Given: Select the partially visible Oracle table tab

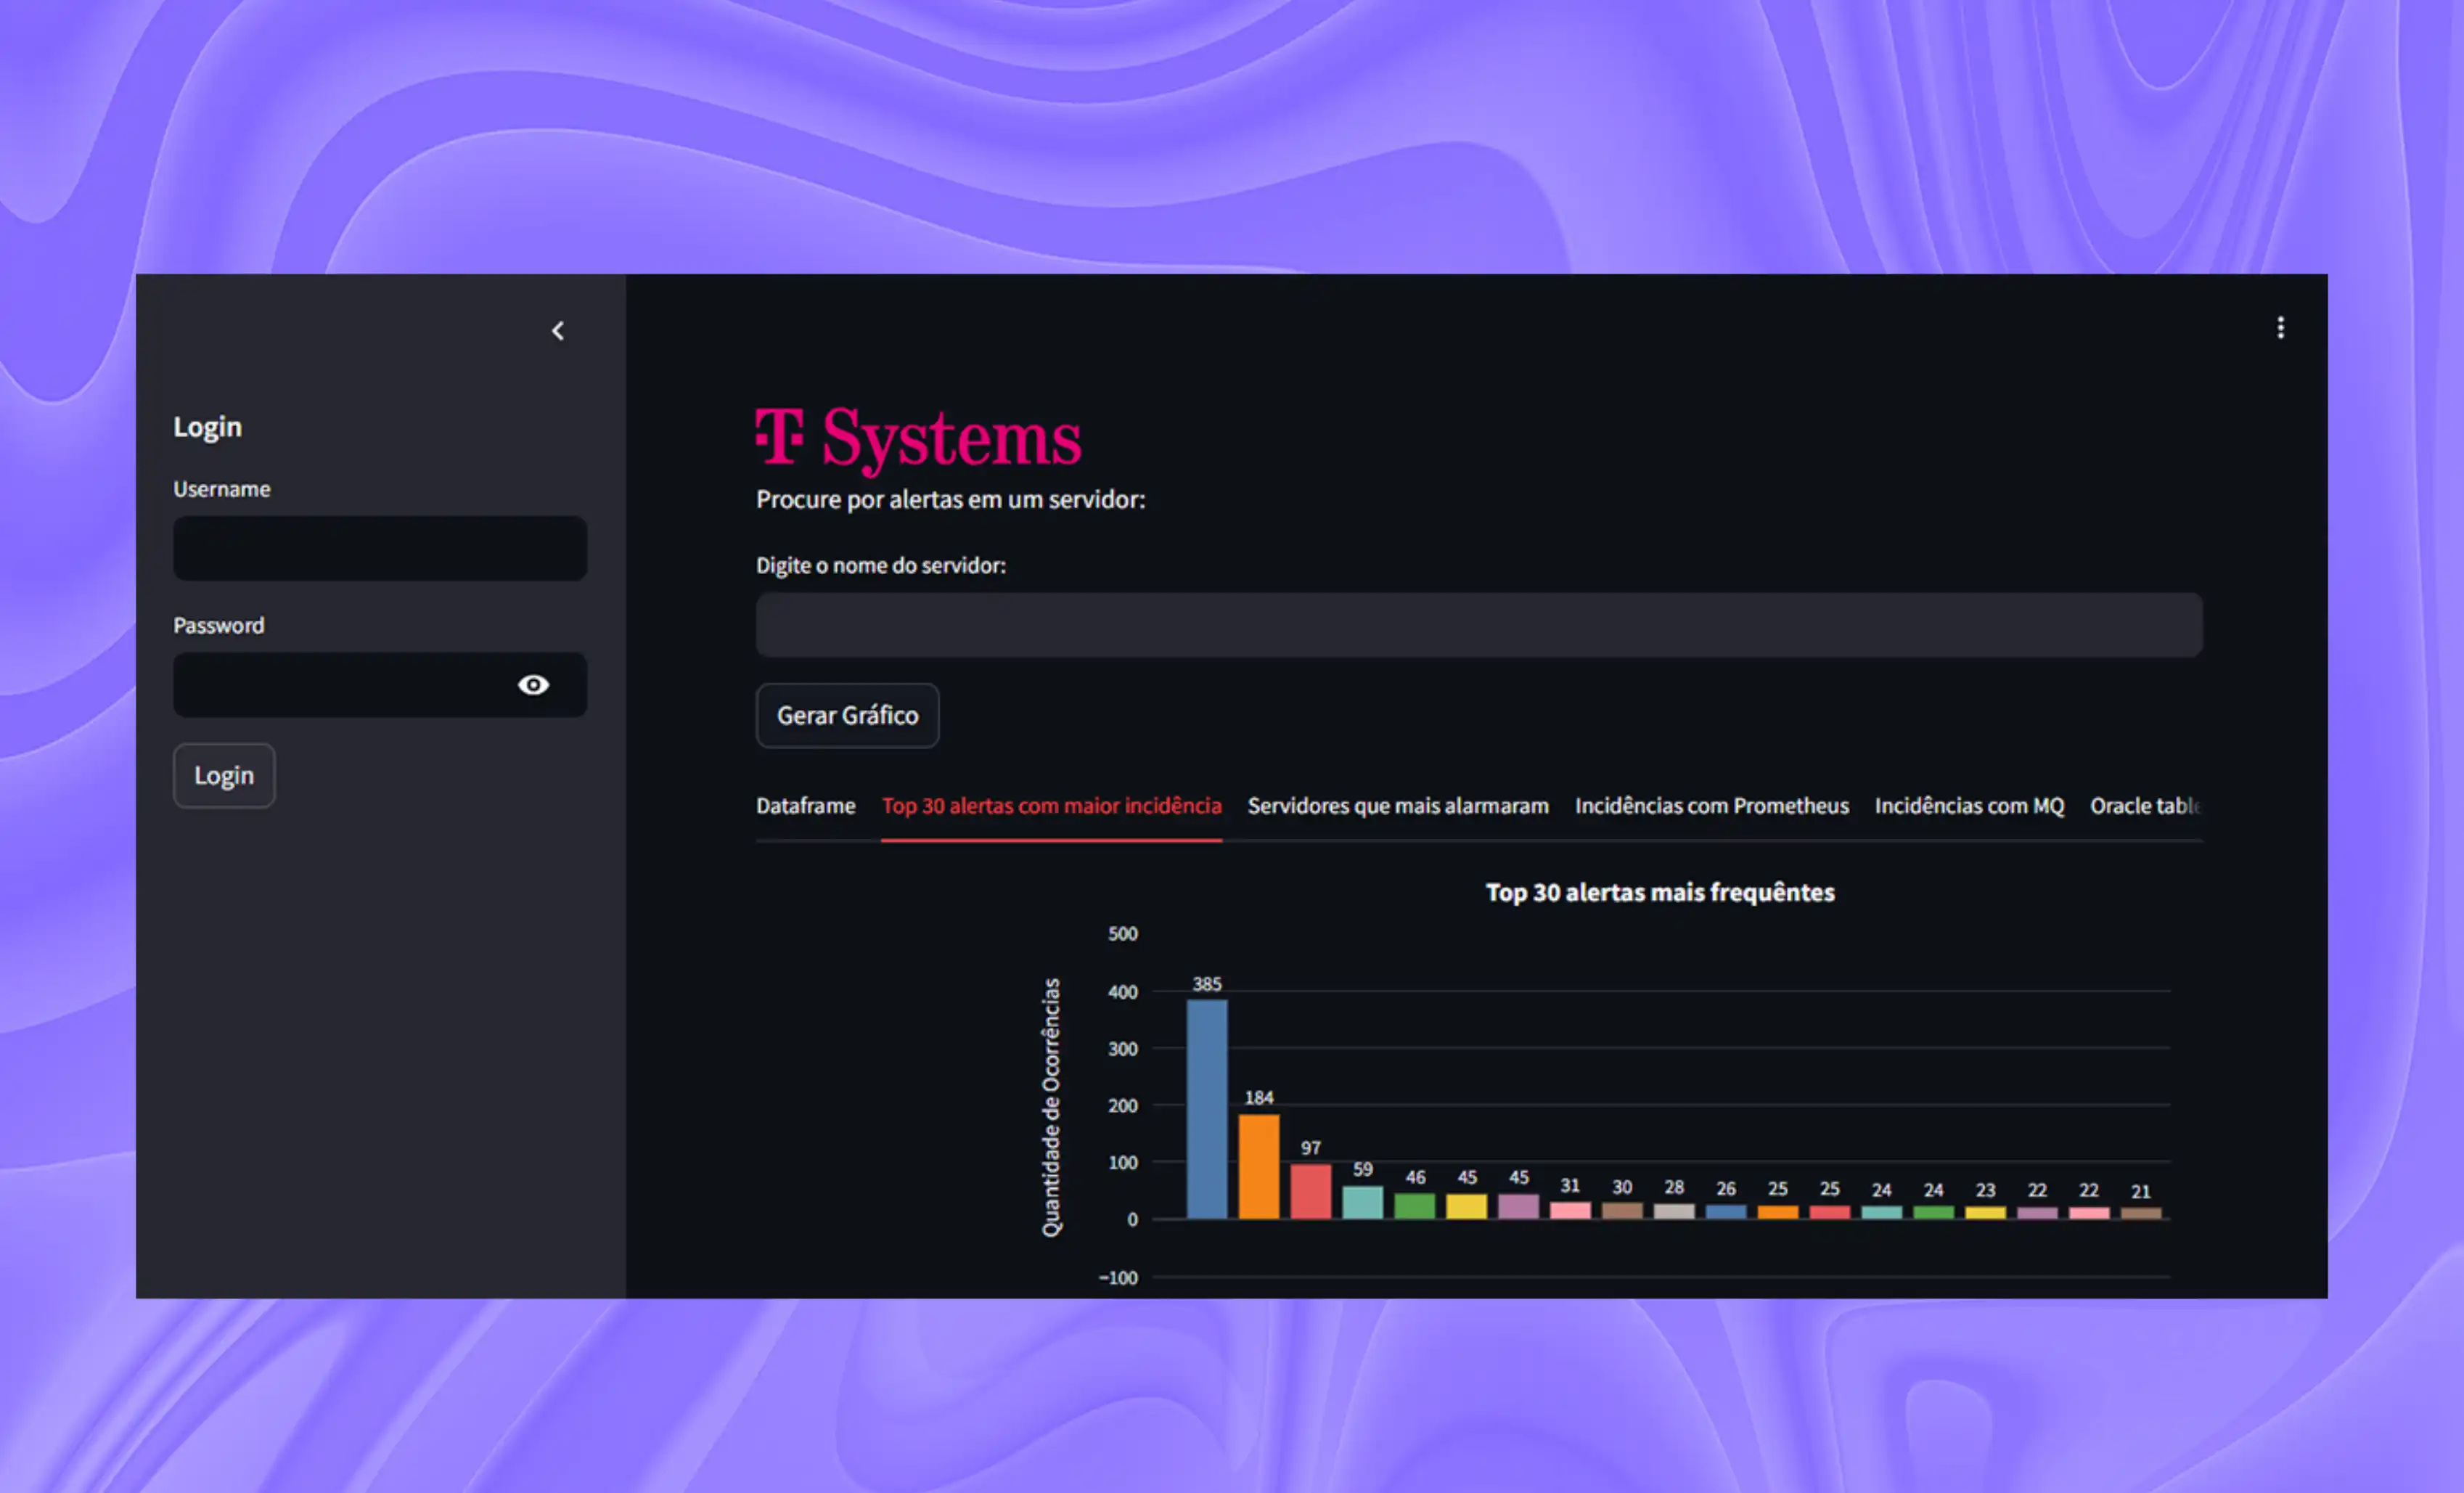Looking at the screenshot, I should [x=2143, y=806].
